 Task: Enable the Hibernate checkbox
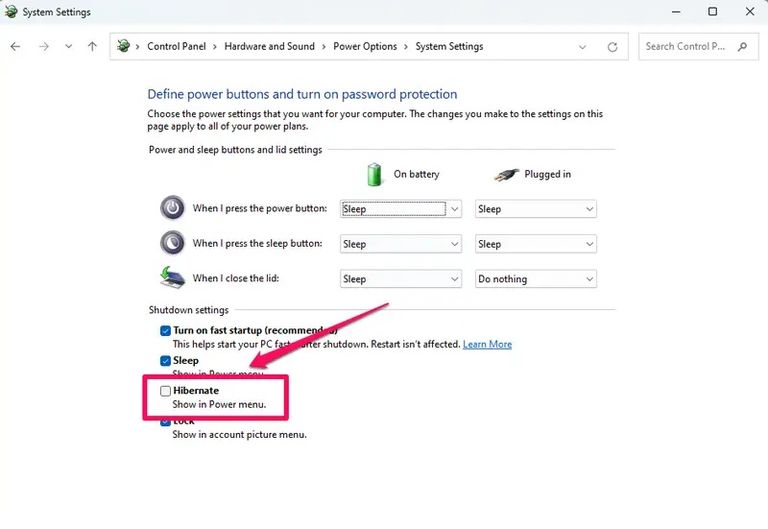(x=165, y=391)
